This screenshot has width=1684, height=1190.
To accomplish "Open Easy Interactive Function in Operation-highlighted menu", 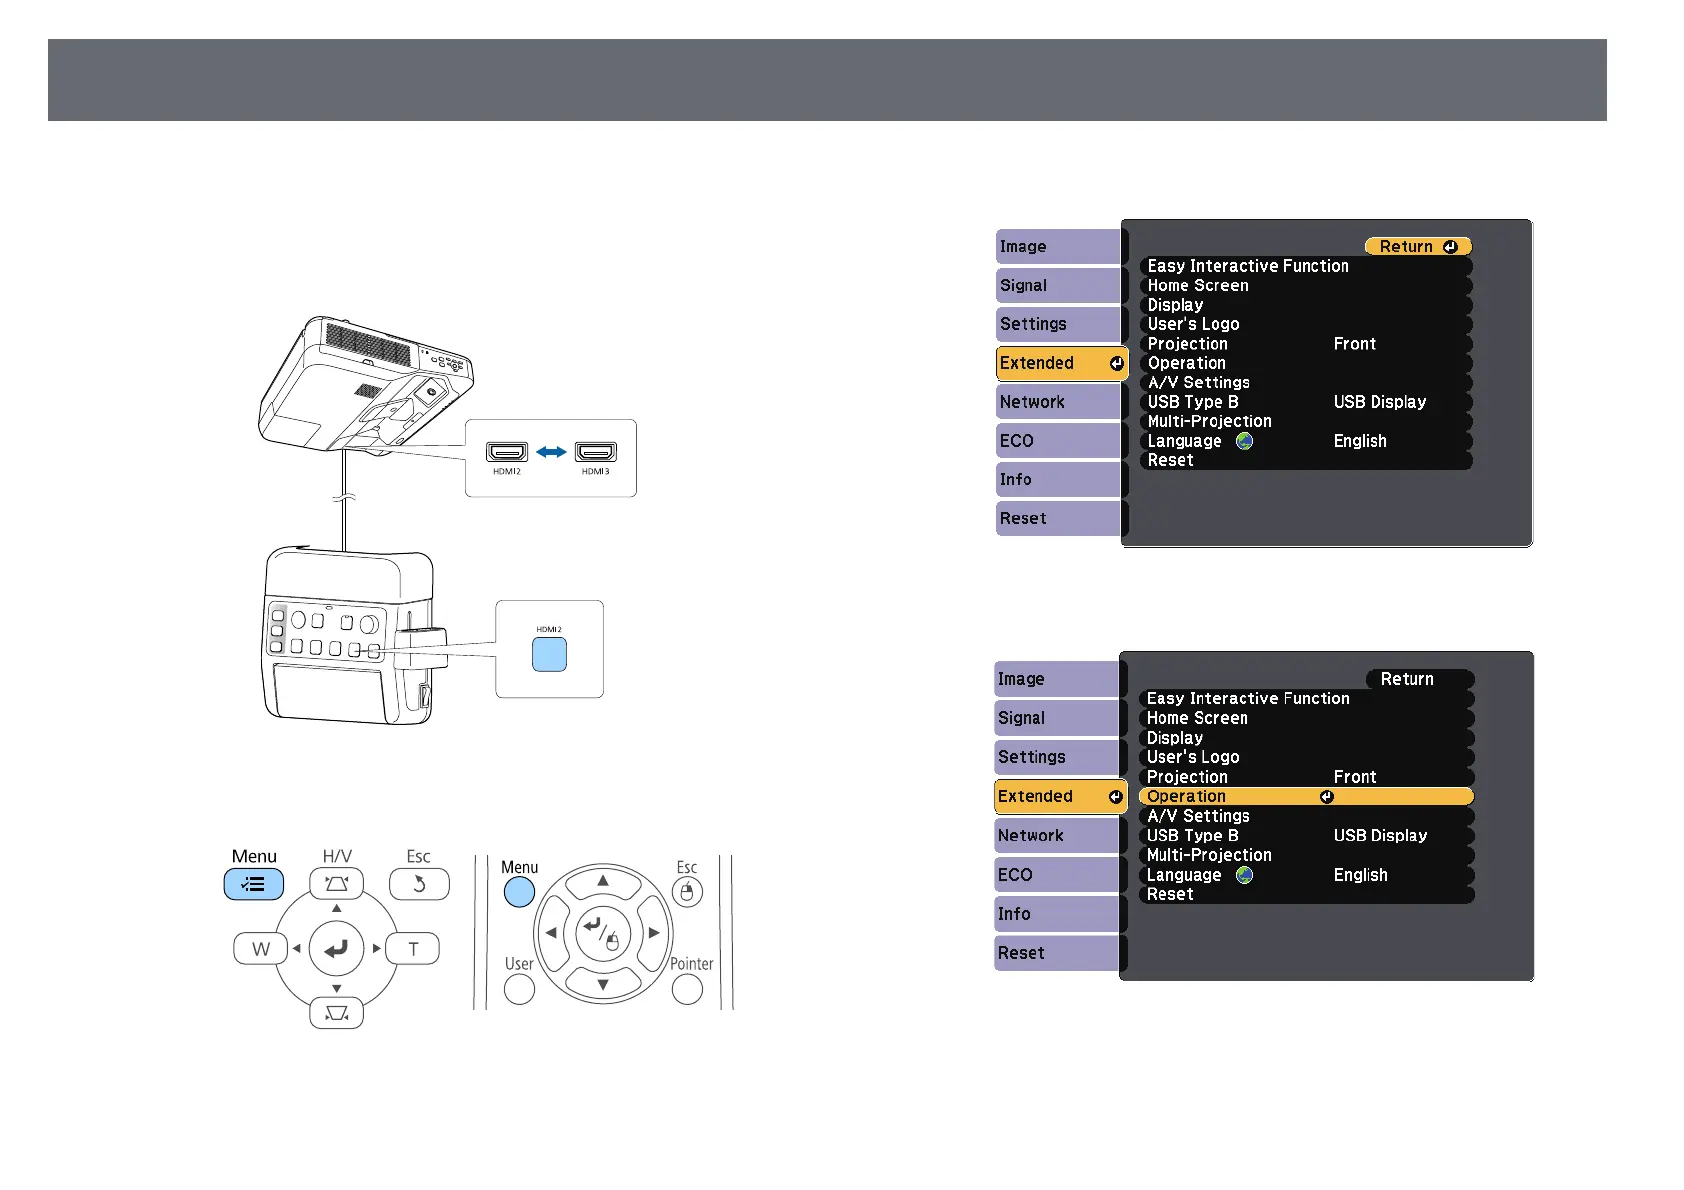I will click(1307, 699).
